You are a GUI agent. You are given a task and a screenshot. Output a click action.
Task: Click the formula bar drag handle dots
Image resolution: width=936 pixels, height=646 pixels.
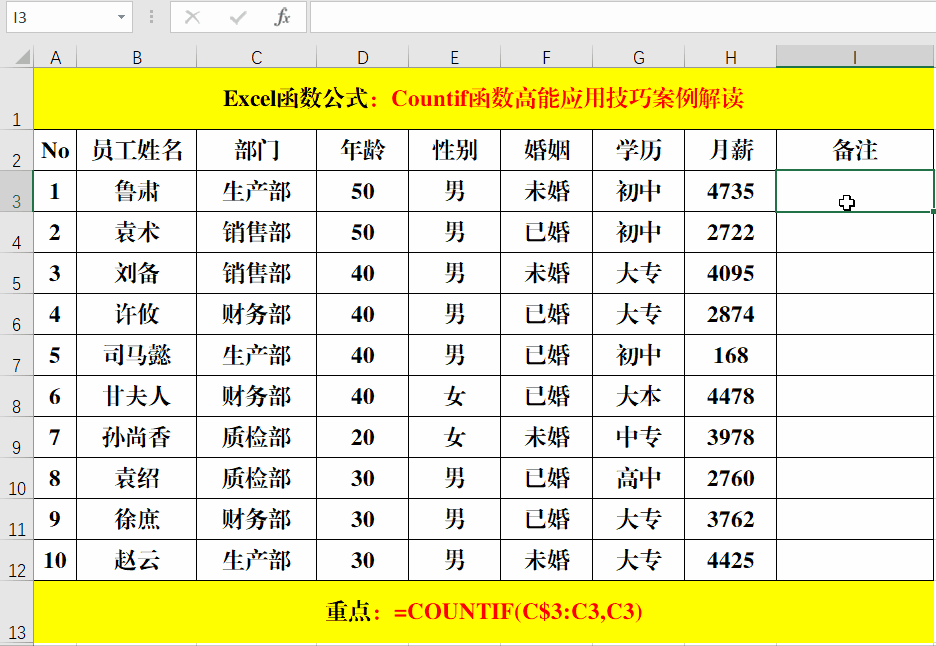(152, 17)
